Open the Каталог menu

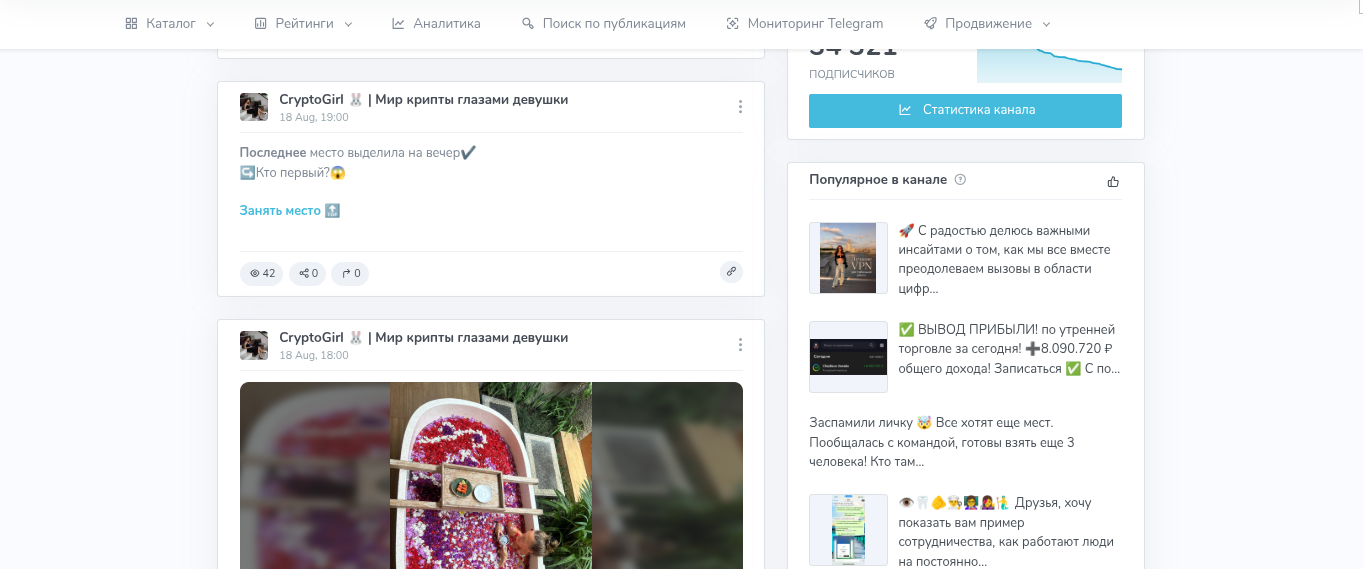(170, 23)
